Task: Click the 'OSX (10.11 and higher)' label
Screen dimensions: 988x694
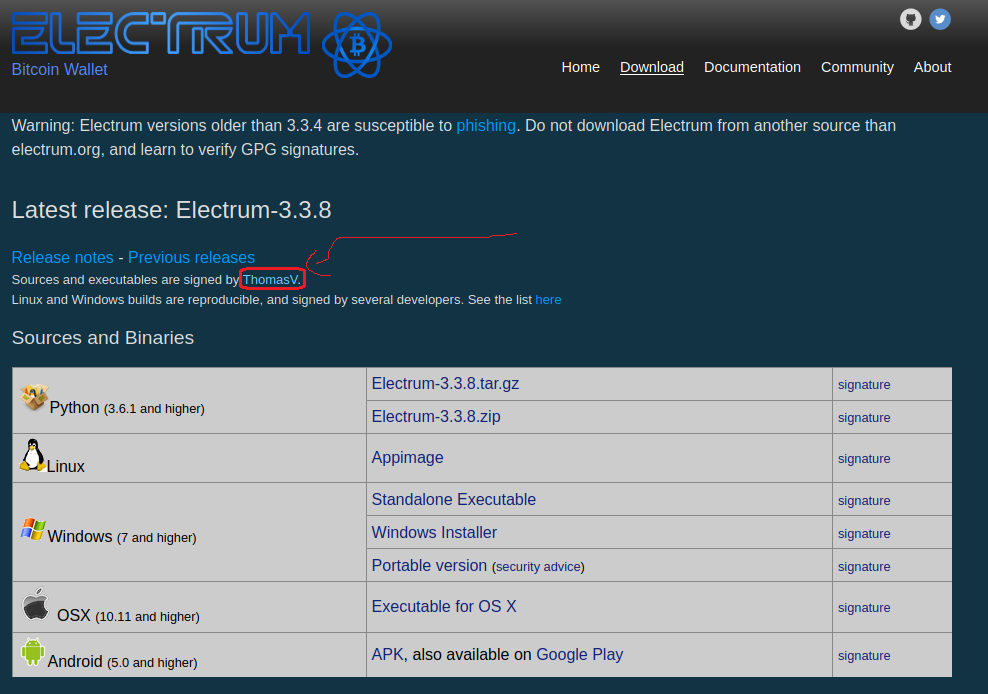Action: click(129, 615)
